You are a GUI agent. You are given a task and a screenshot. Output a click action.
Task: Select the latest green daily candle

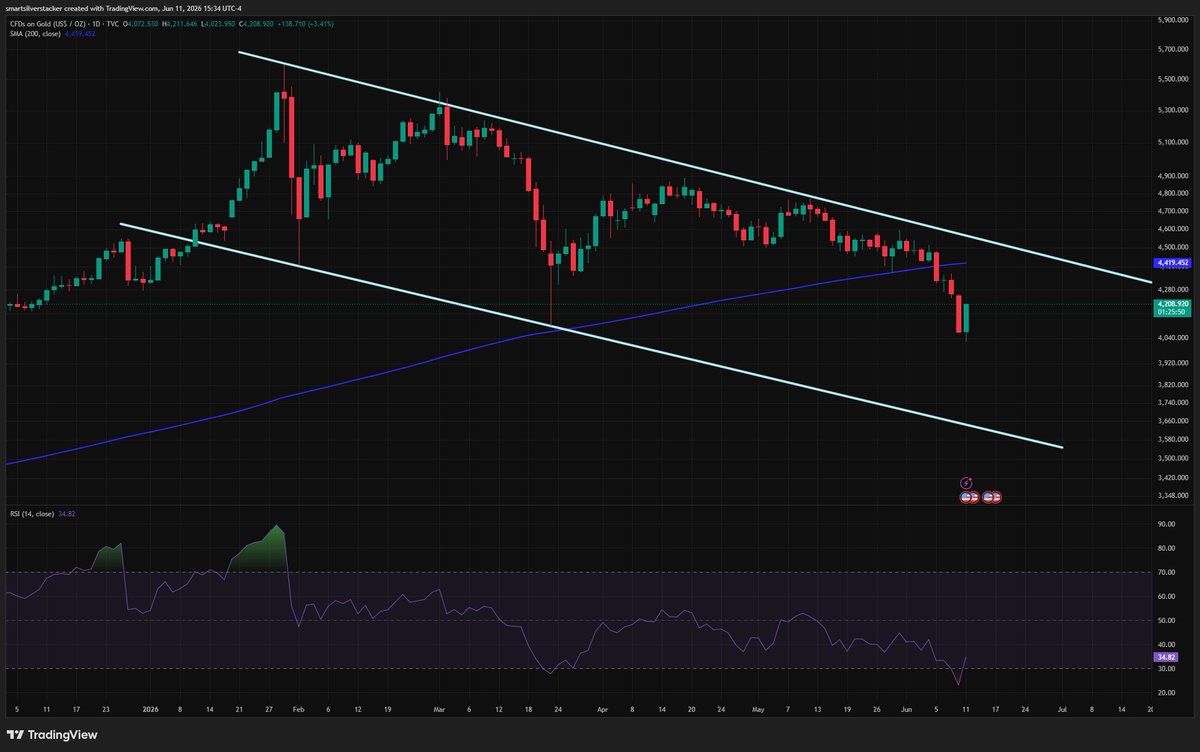pyautogui.click(x=967, y=319)
